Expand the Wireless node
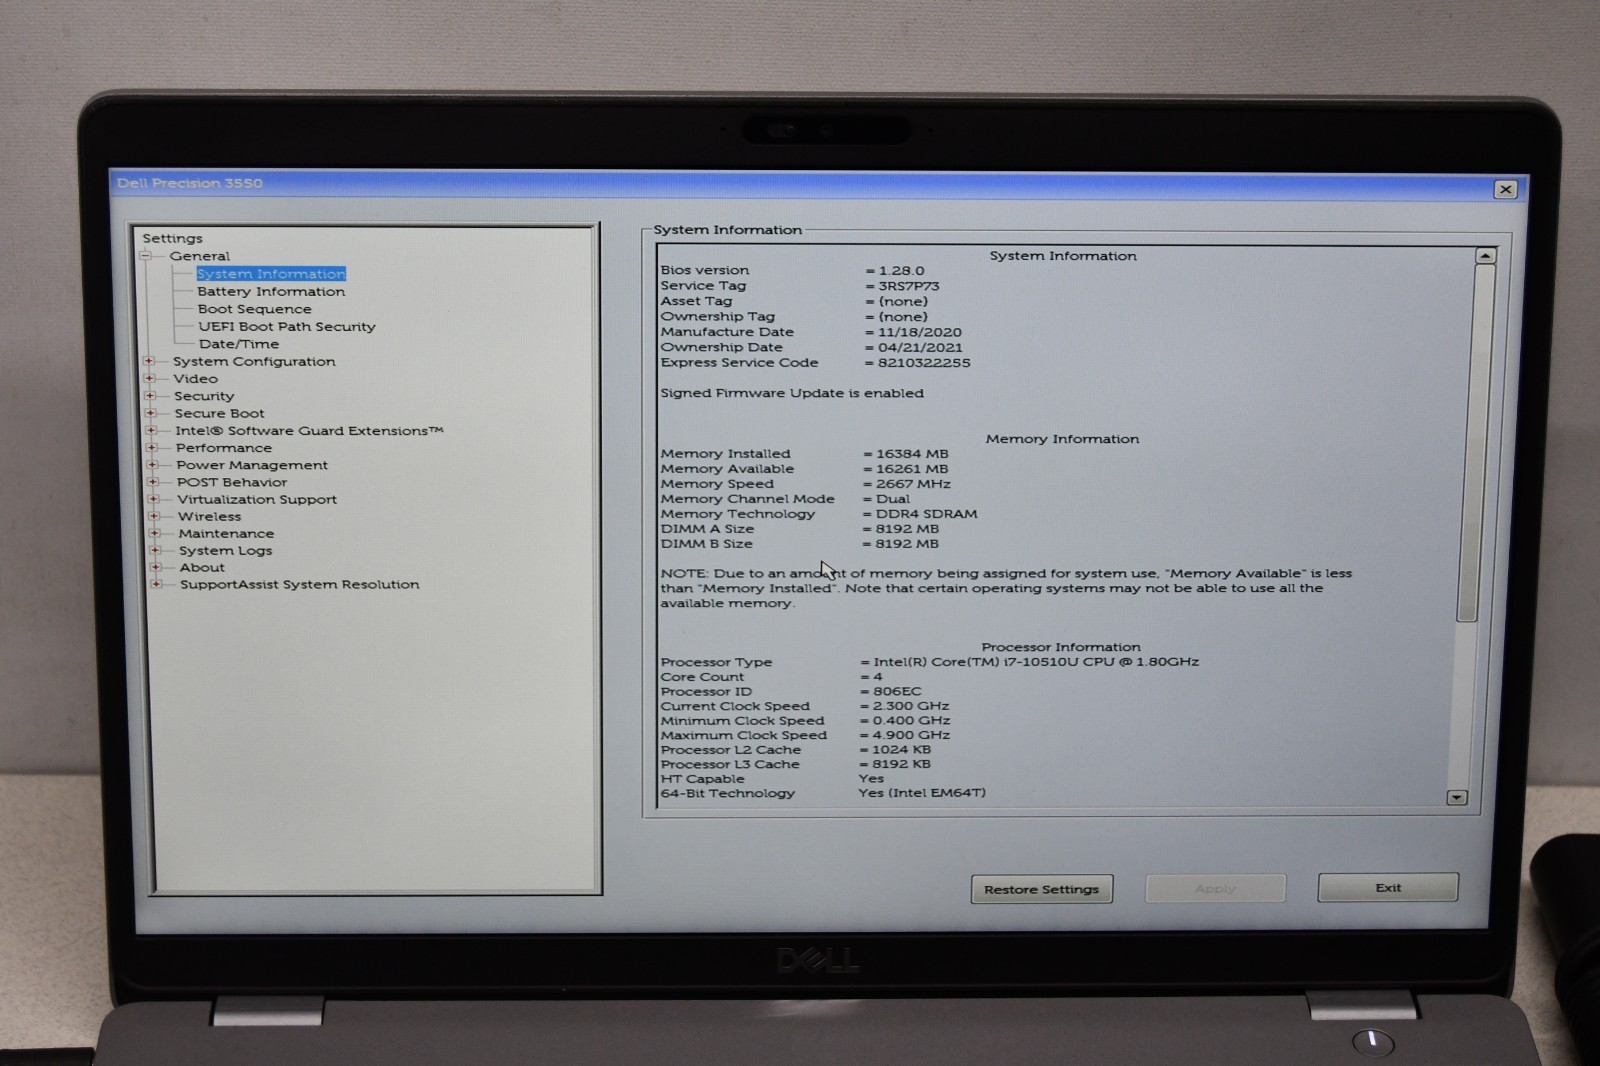This screenshot has height=1066, width=1600. click(x=154, y=516)
